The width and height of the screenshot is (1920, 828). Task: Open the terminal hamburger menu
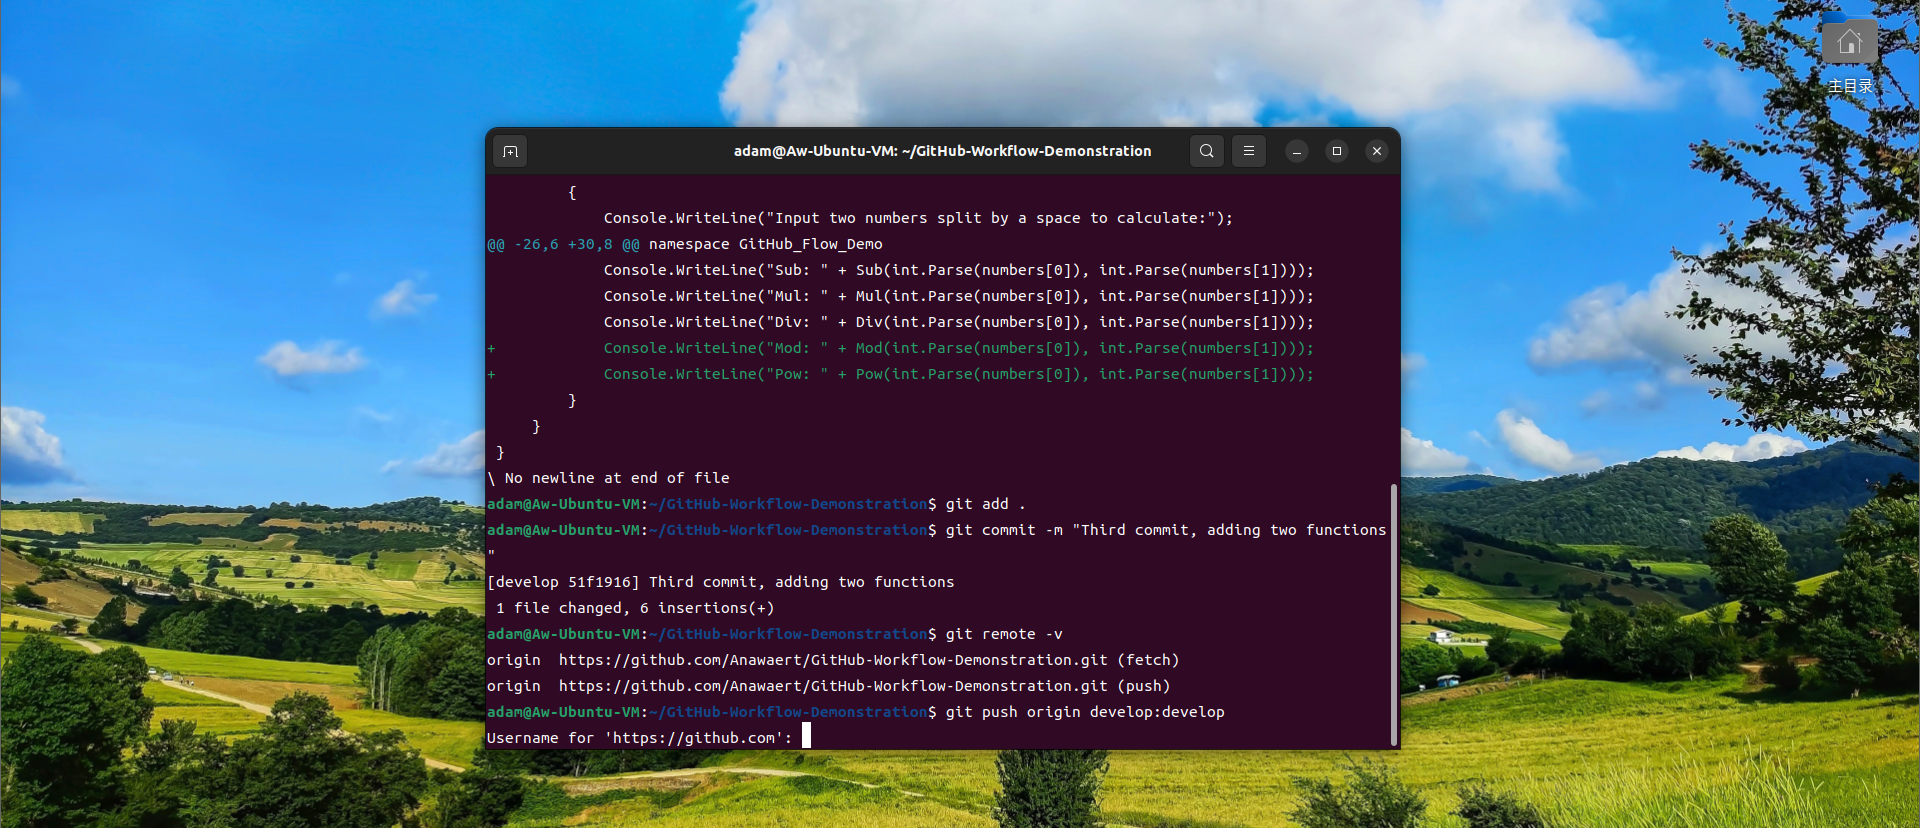1248,151
